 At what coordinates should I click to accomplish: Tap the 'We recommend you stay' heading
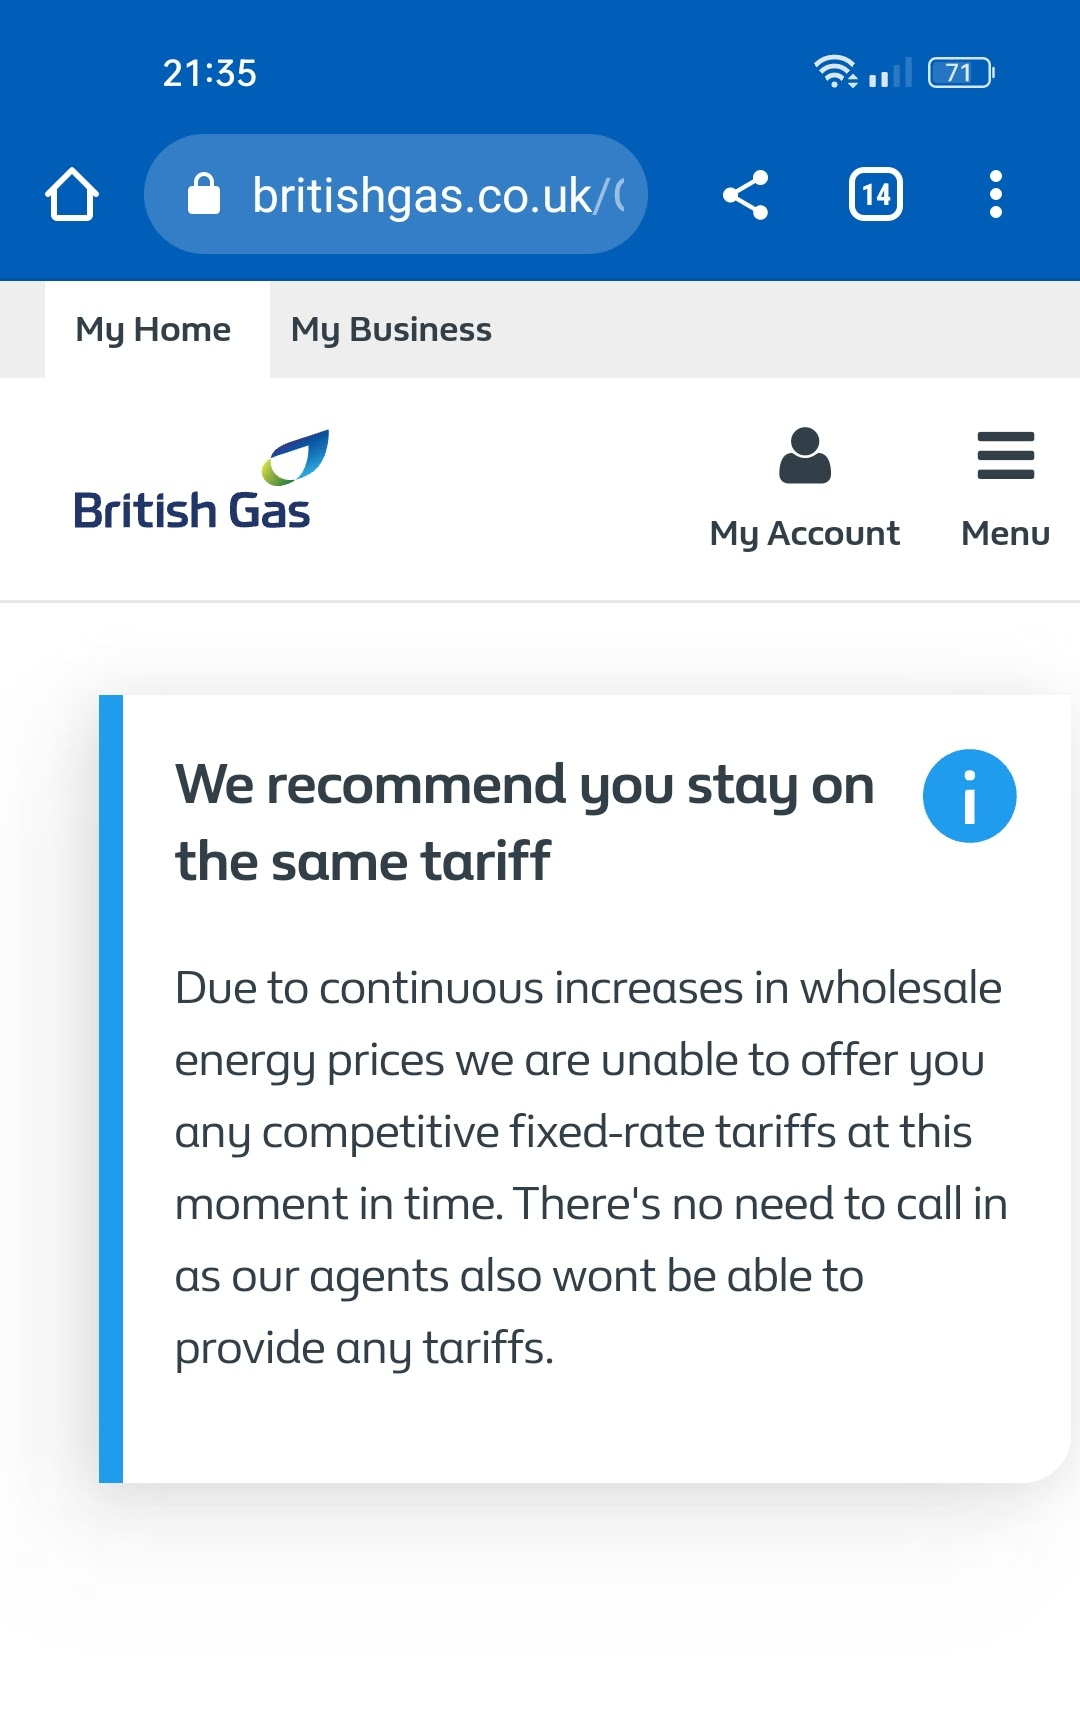(x=525, y=822)
